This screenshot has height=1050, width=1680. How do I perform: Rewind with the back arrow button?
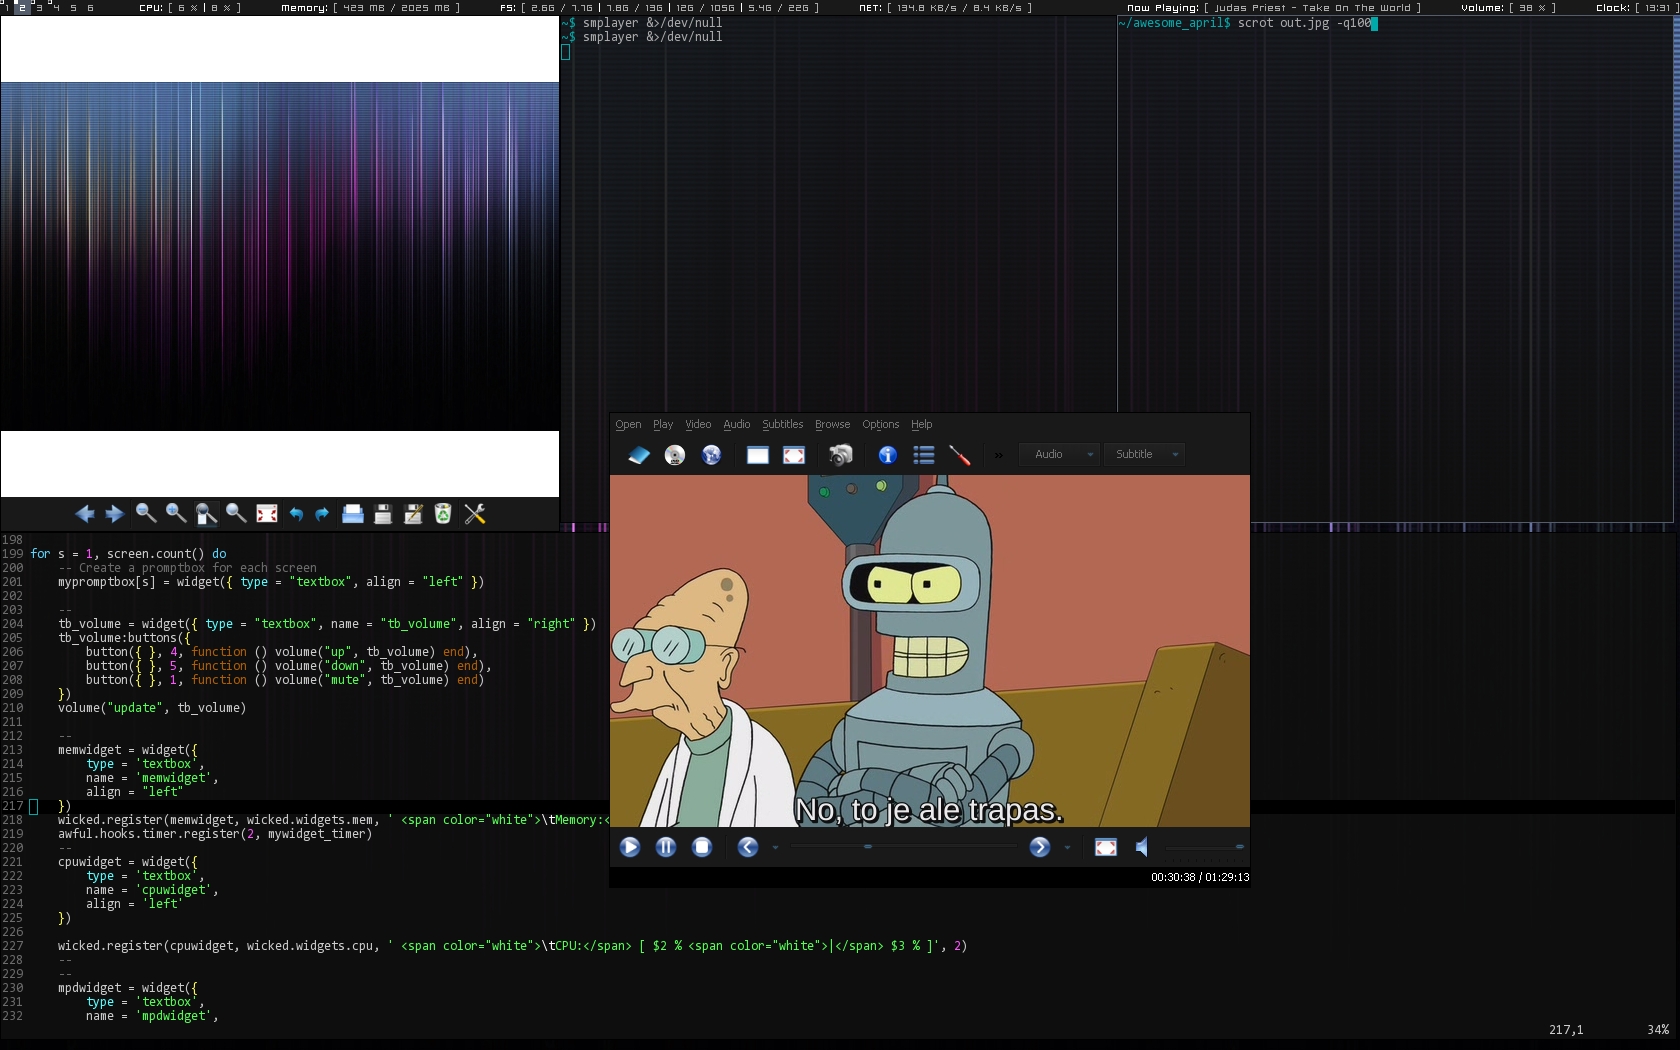tap(748, 847)
